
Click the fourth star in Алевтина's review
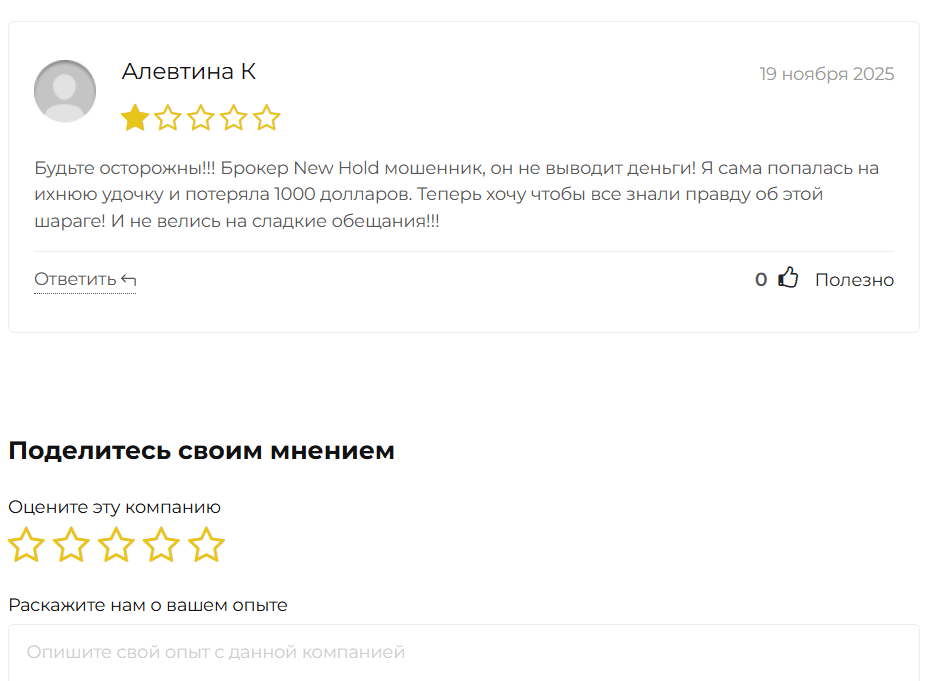pyautogui.click(x=233, y=119)
